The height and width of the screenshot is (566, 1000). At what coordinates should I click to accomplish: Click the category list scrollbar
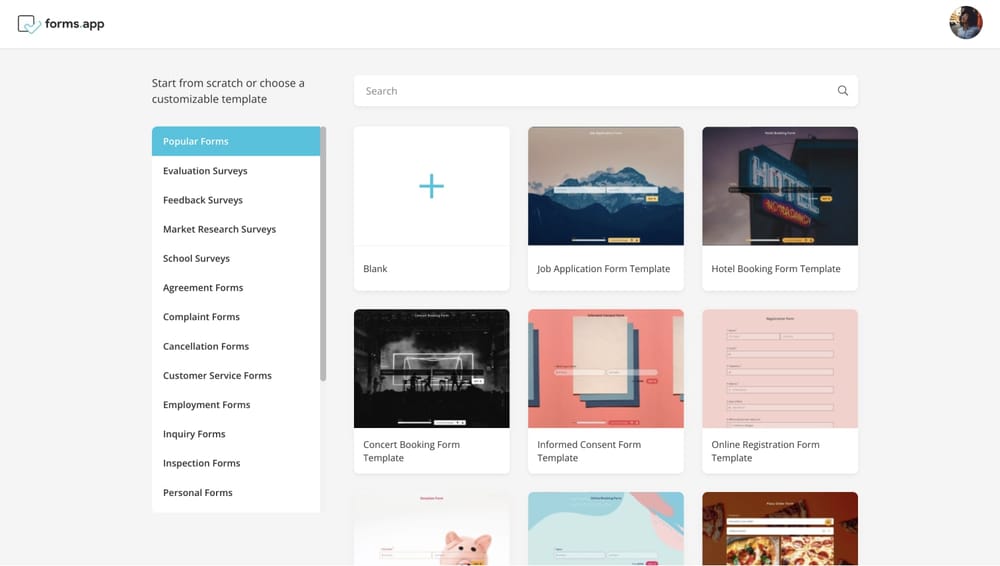click(323, 253)
